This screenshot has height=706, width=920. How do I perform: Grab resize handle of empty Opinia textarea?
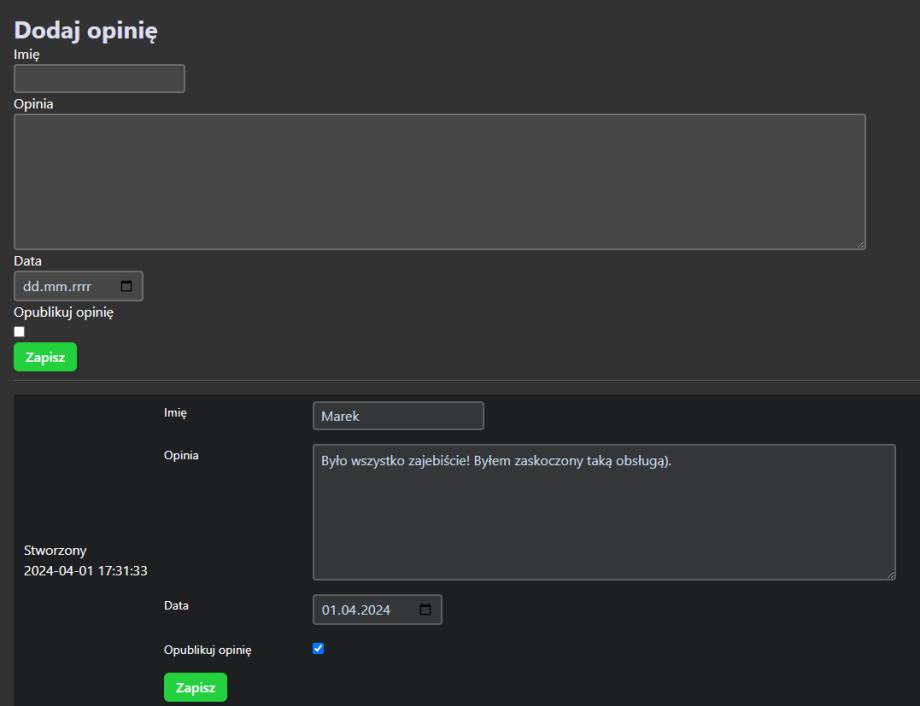[x=859, y=243]
